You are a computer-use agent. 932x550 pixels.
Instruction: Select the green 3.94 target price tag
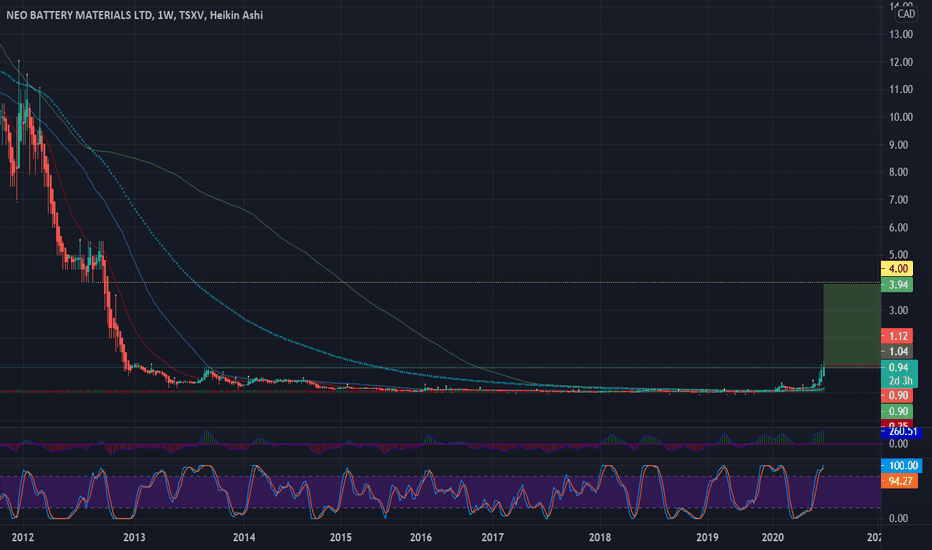[897, 285]
